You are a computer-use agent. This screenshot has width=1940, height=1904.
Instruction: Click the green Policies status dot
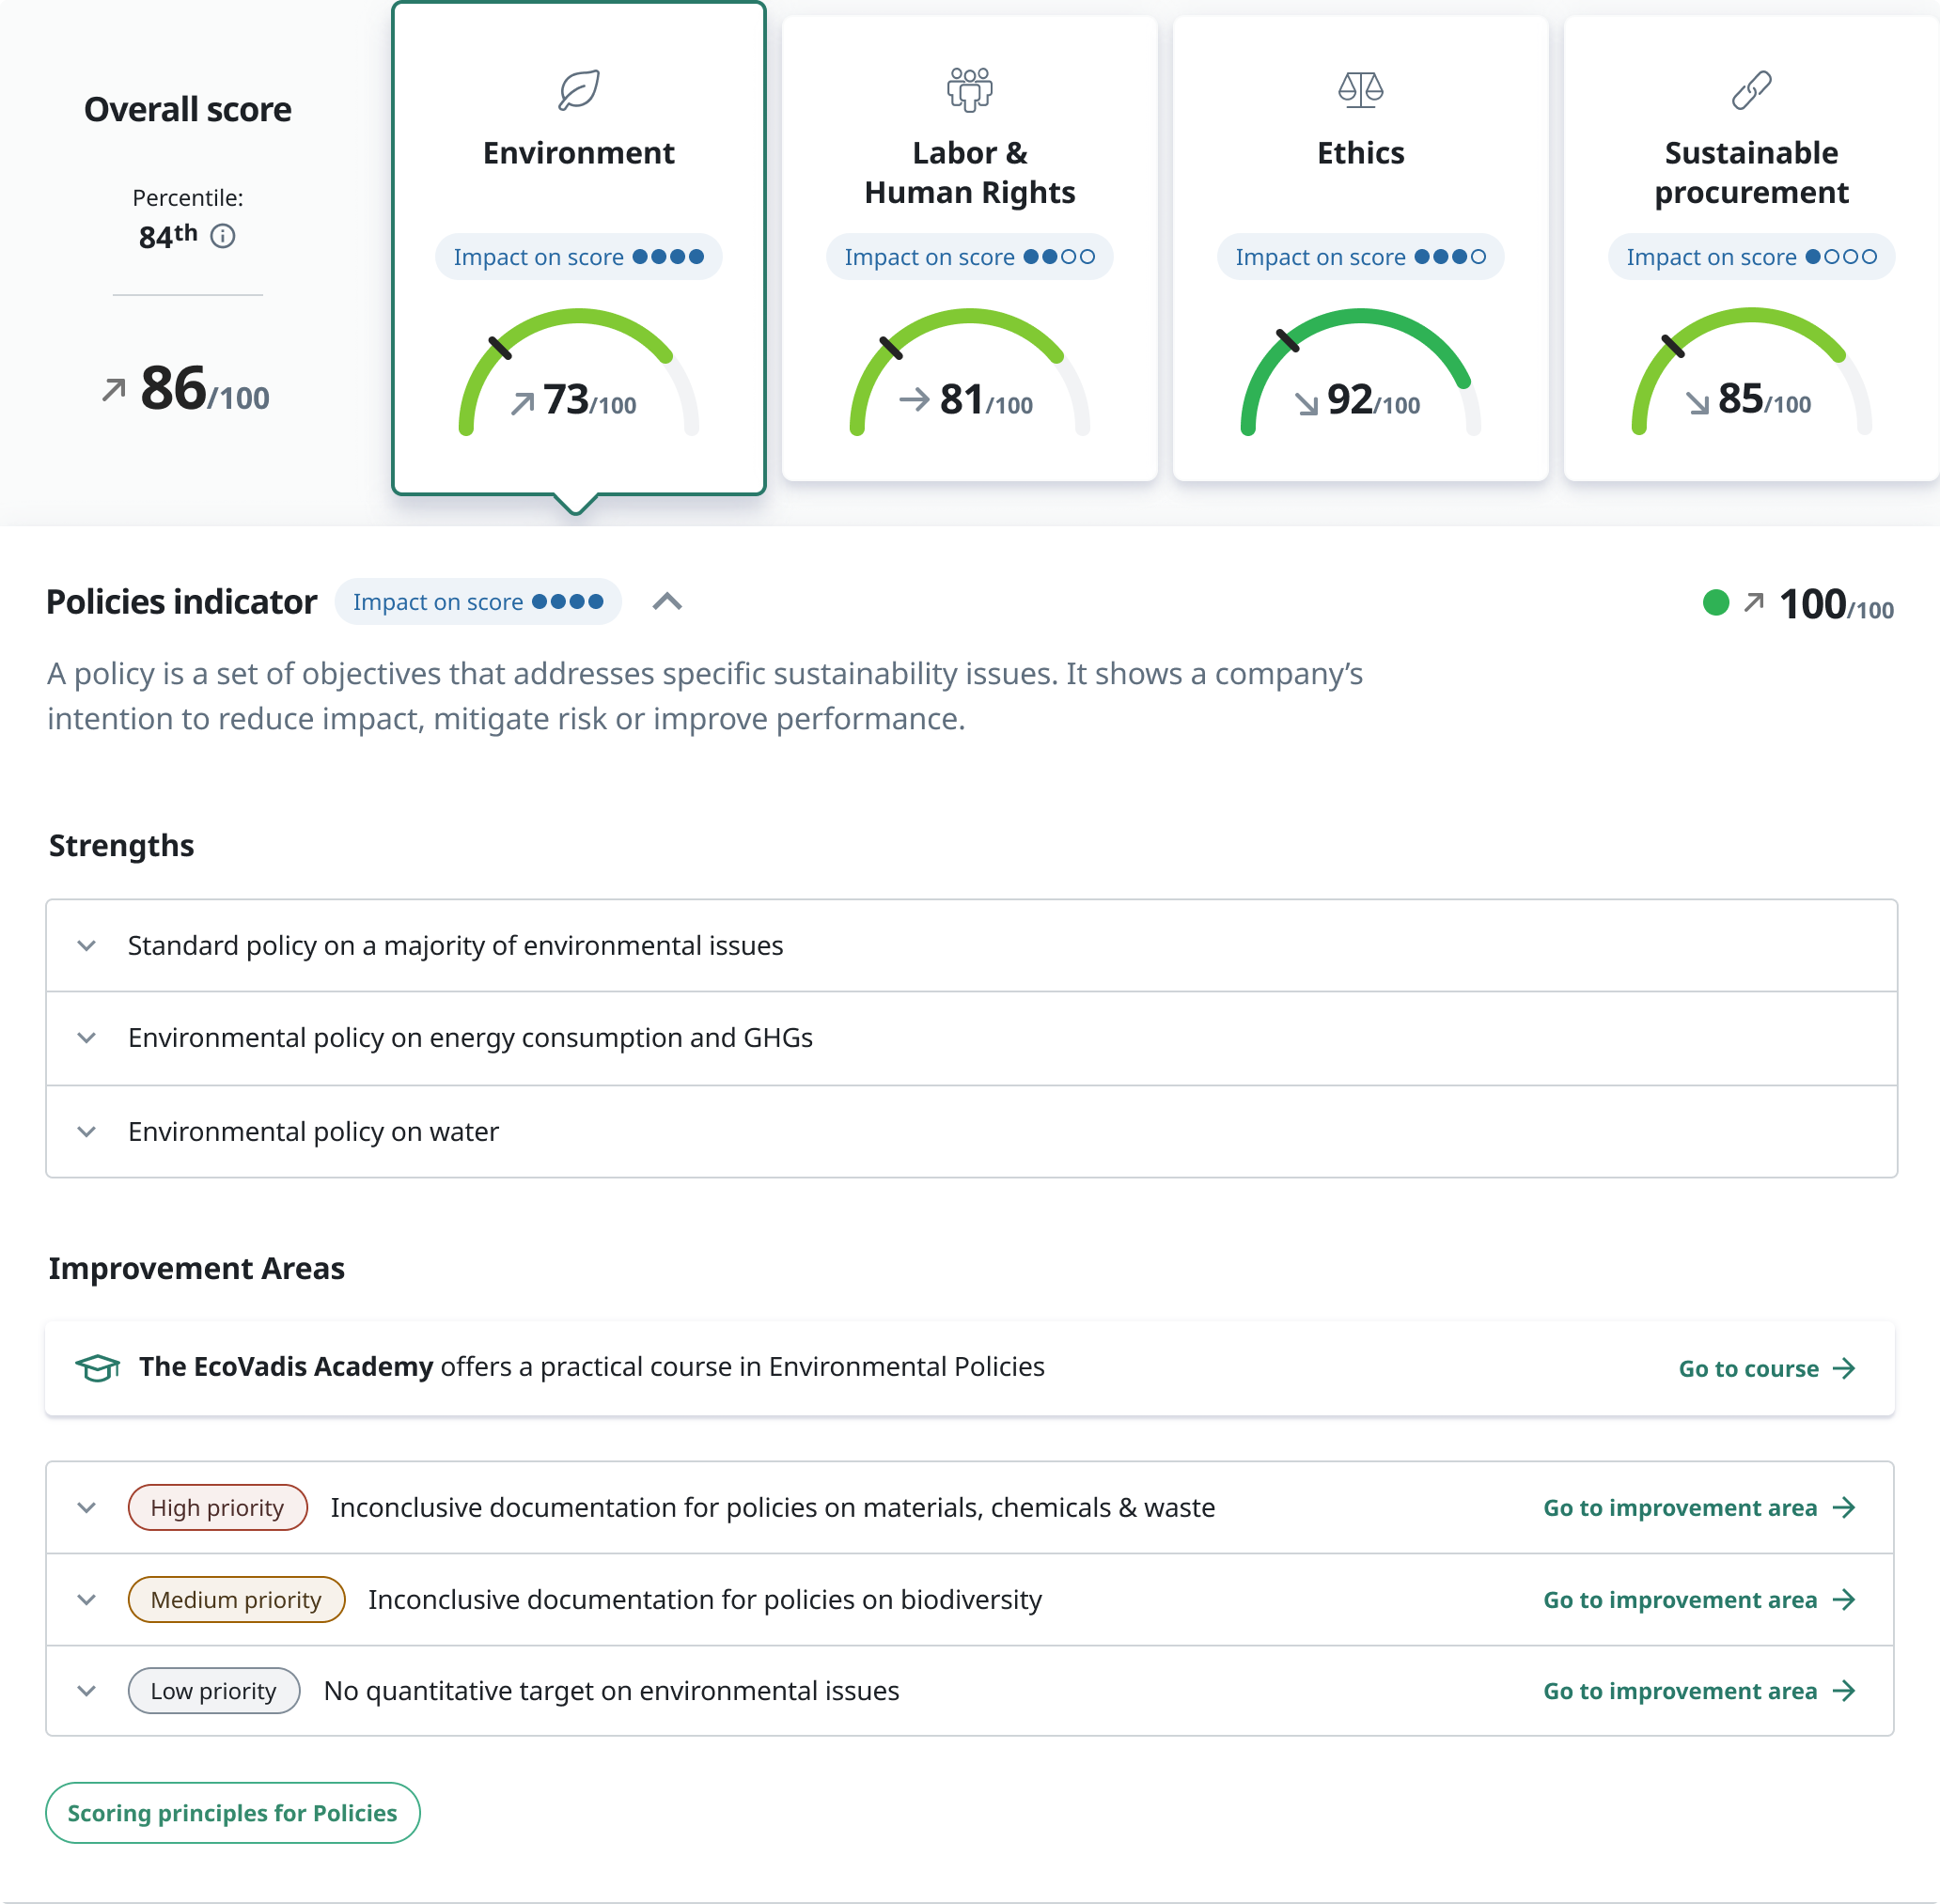(x=1716, y=602)
